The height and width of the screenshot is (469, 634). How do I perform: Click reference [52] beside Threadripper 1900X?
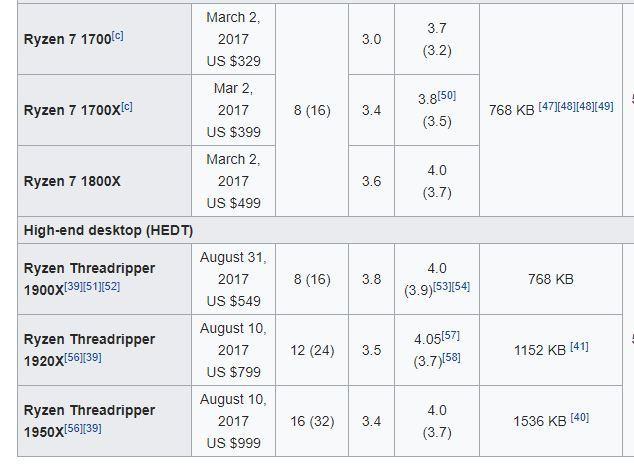110,287
